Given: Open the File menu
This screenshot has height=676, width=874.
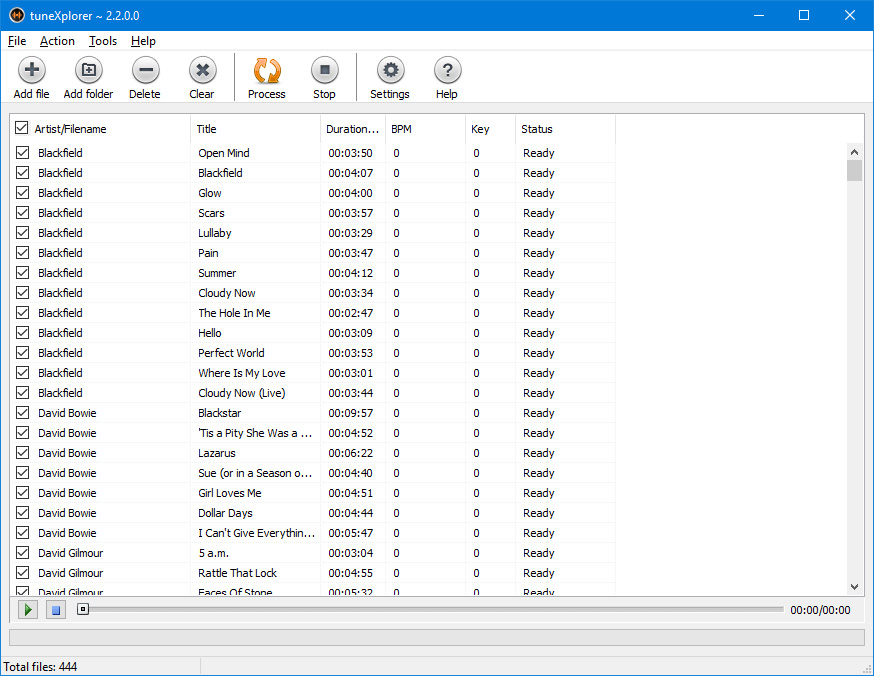Looking at the screenshot, I should tap(17, 41).
